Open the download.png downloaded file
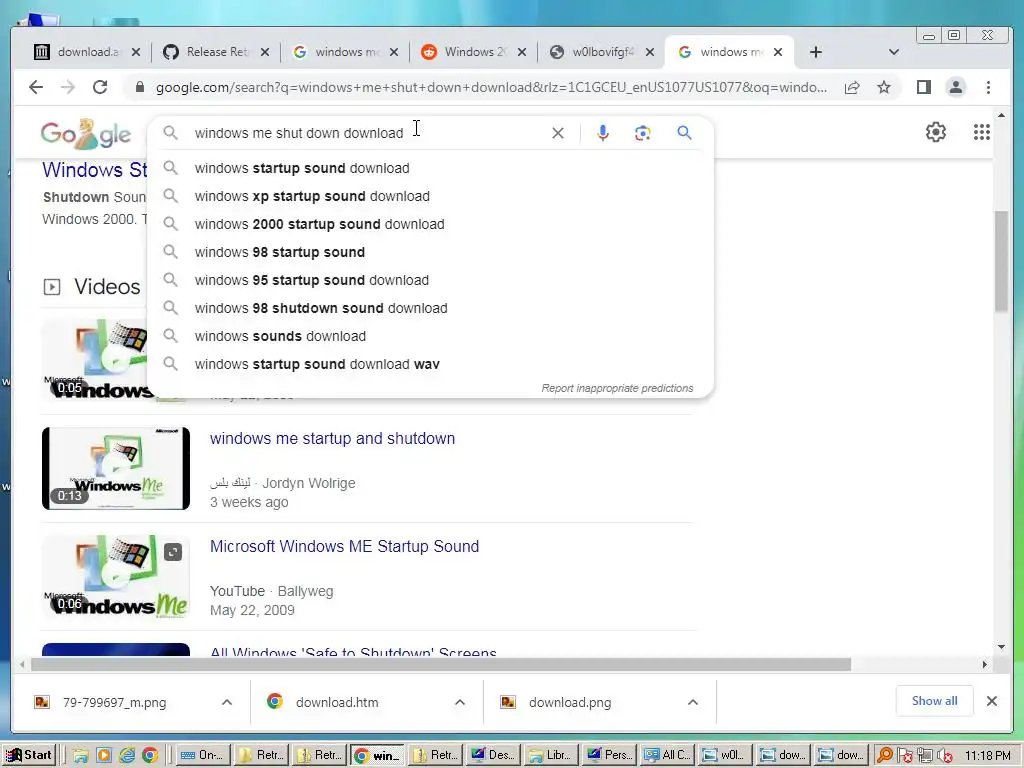 point(569,702)
